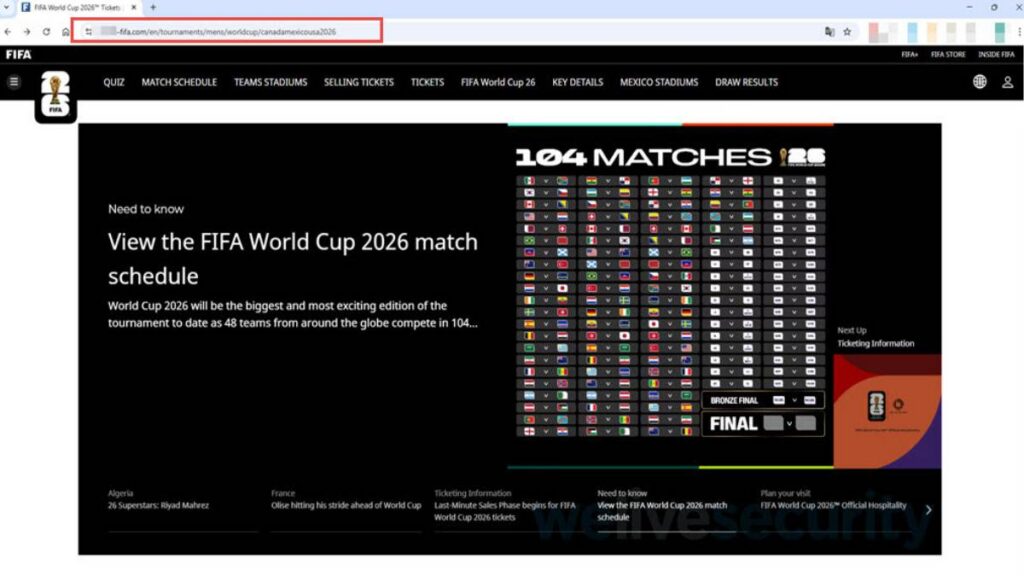1024x576 pixels.
Task: Click the 'Next Up' label
Action: coord(852,330)
